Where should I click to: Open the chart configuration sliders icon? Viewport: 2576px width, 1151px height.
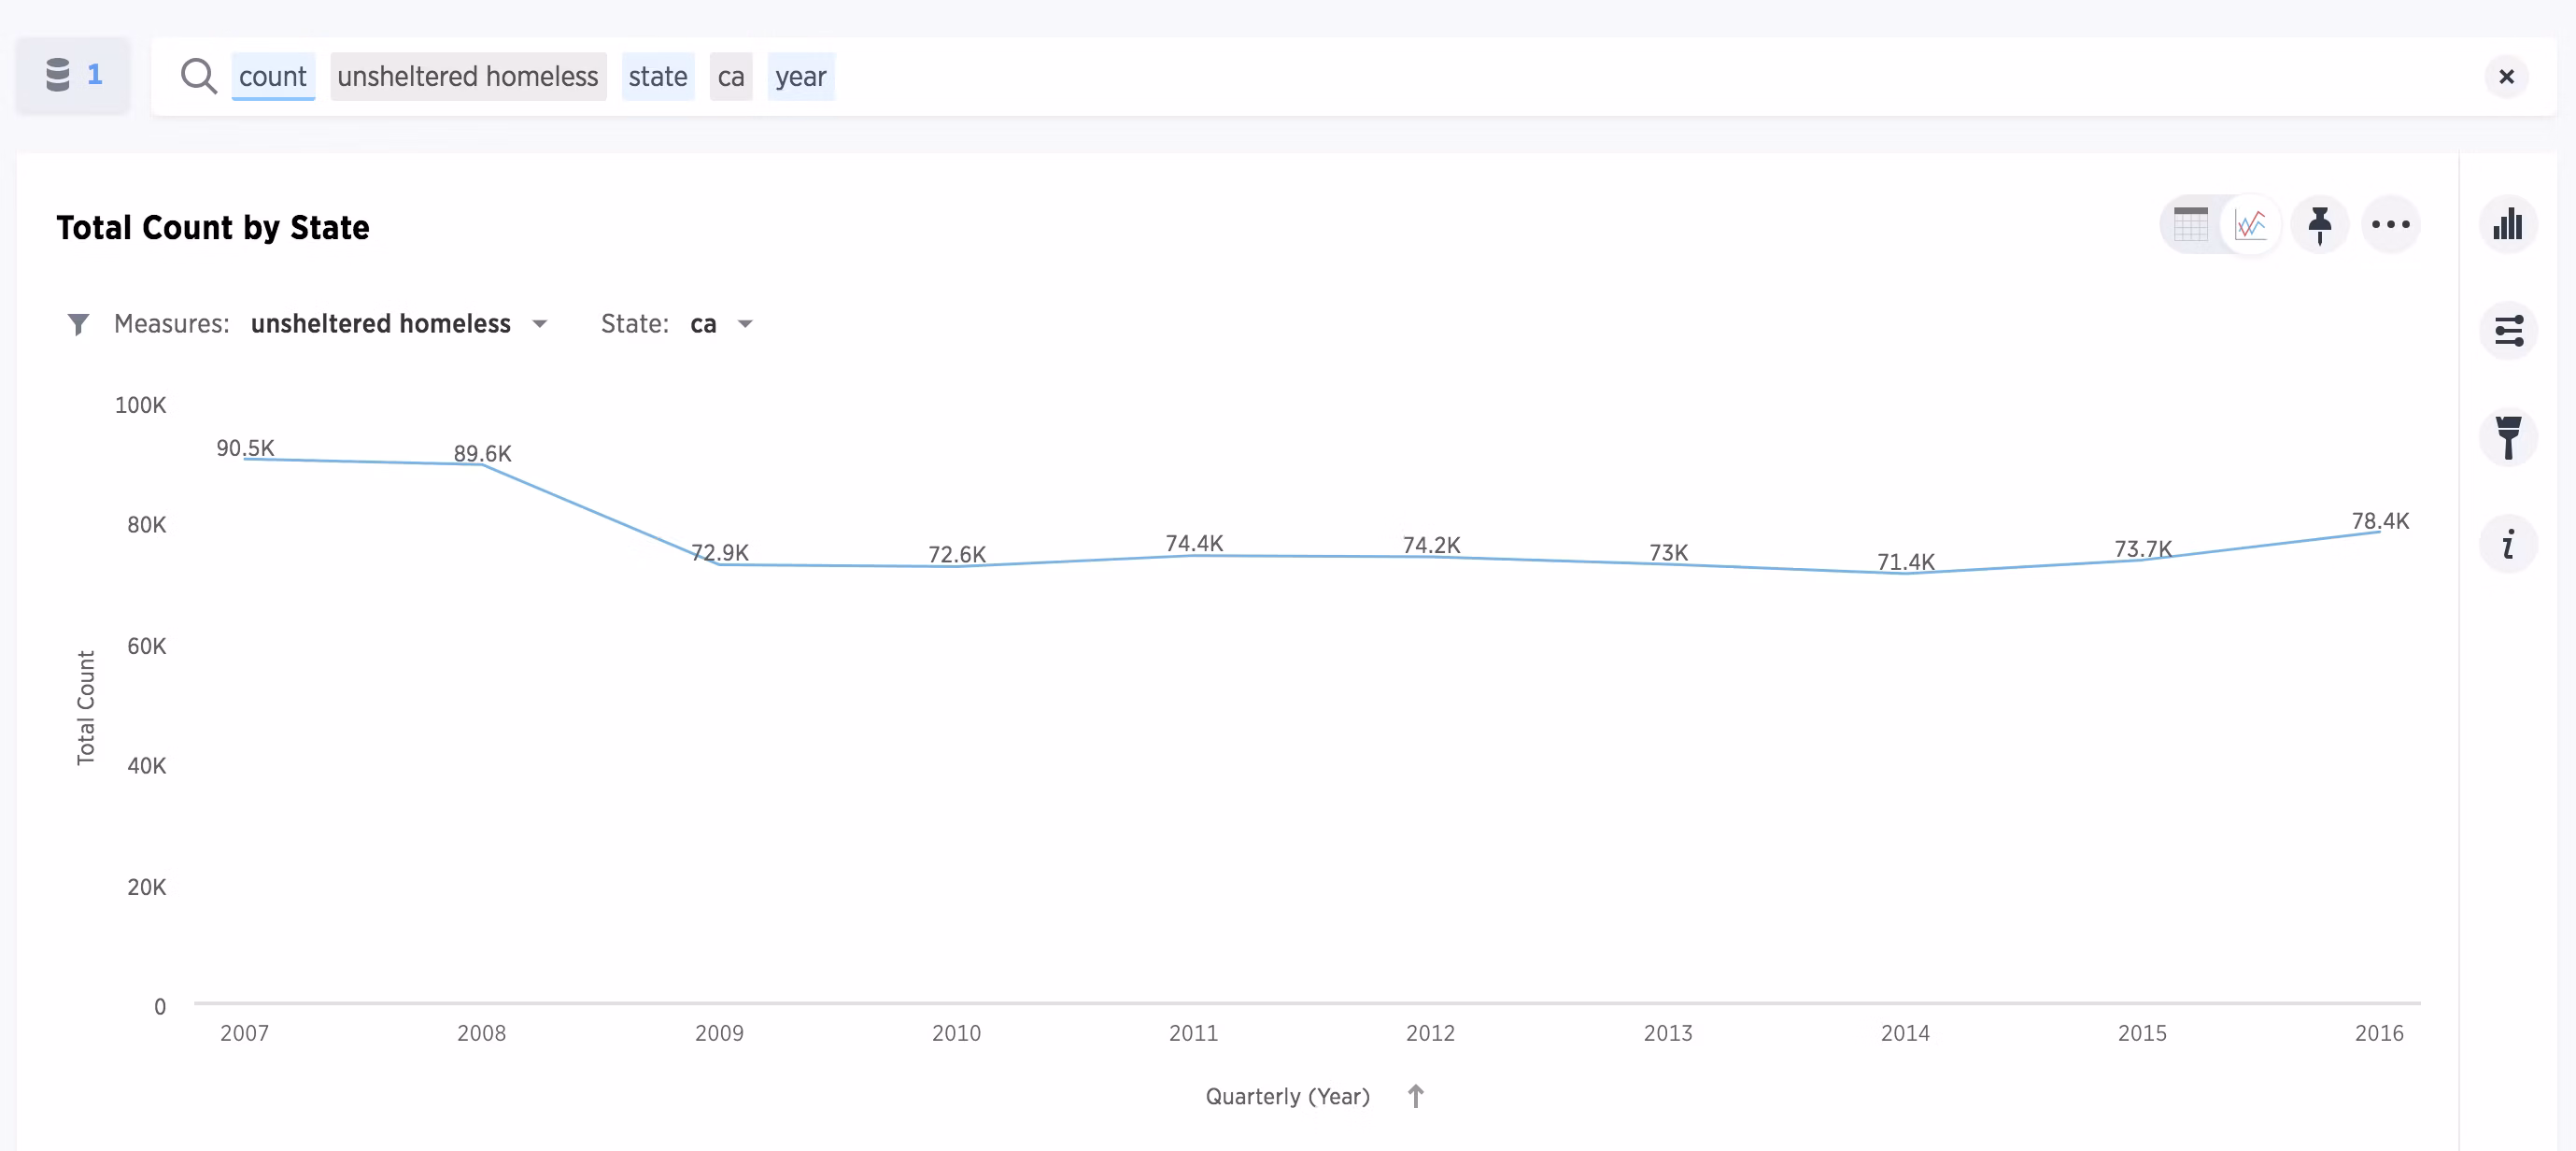2507,331
